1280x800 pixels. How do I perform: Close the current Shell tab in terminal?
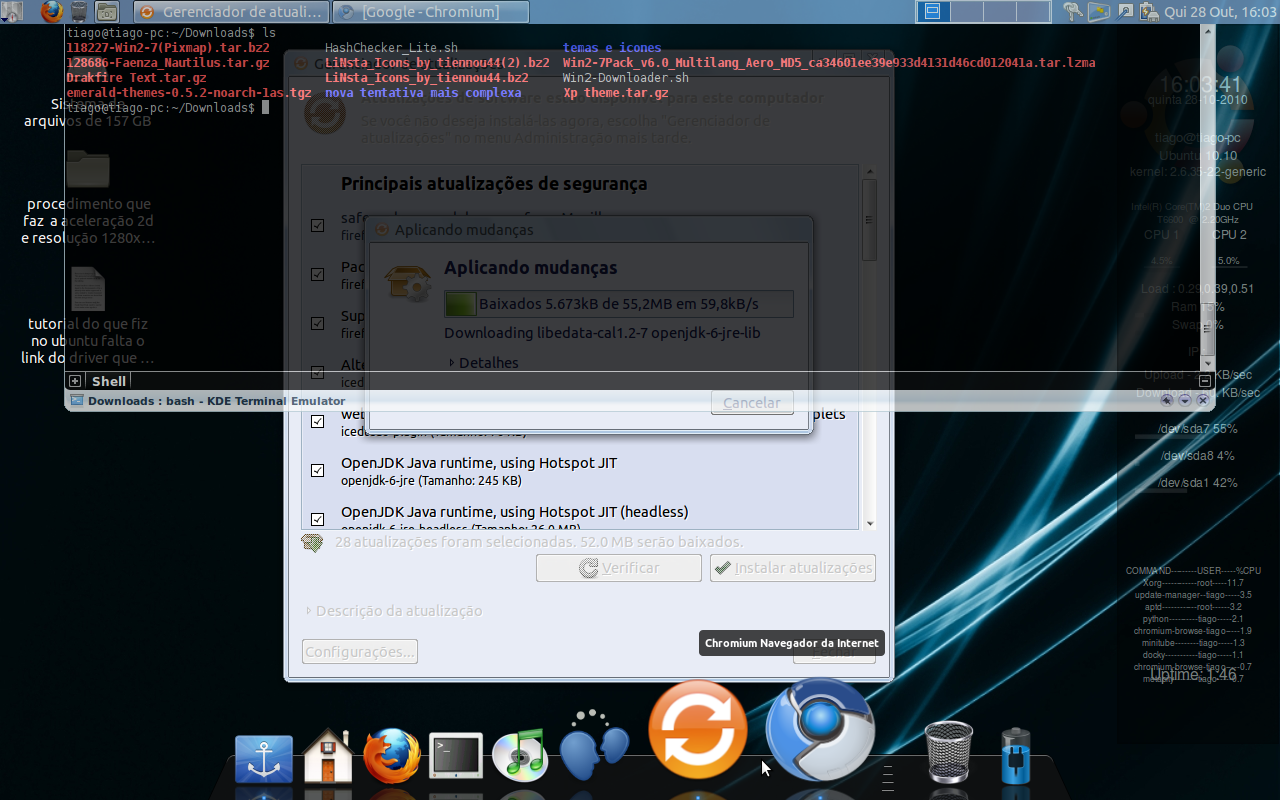(1205, 381)
